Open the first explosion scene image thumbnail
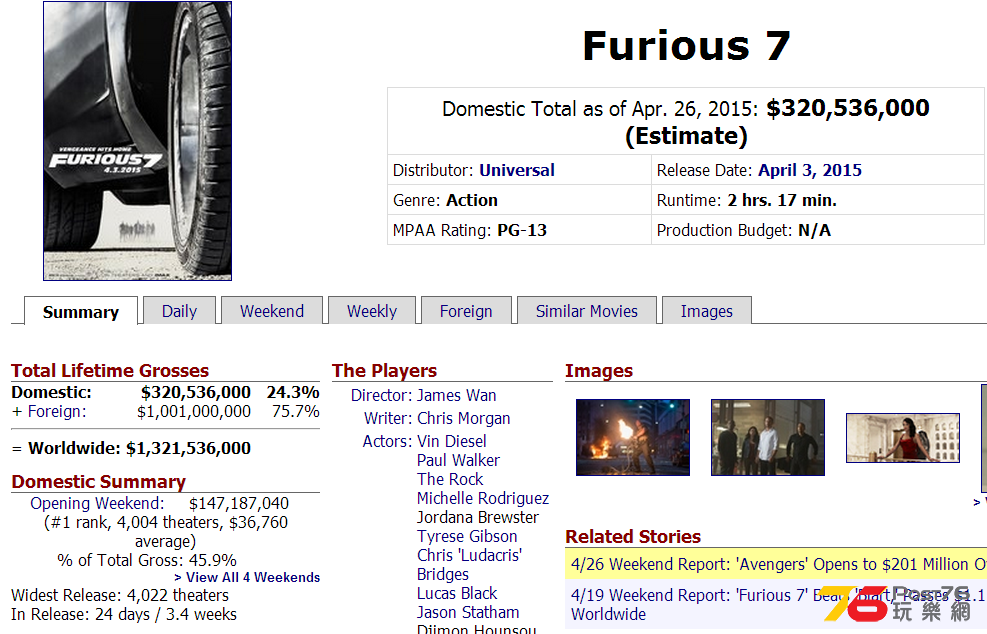Viewport: 987px width, 634px height. point(618,437)
